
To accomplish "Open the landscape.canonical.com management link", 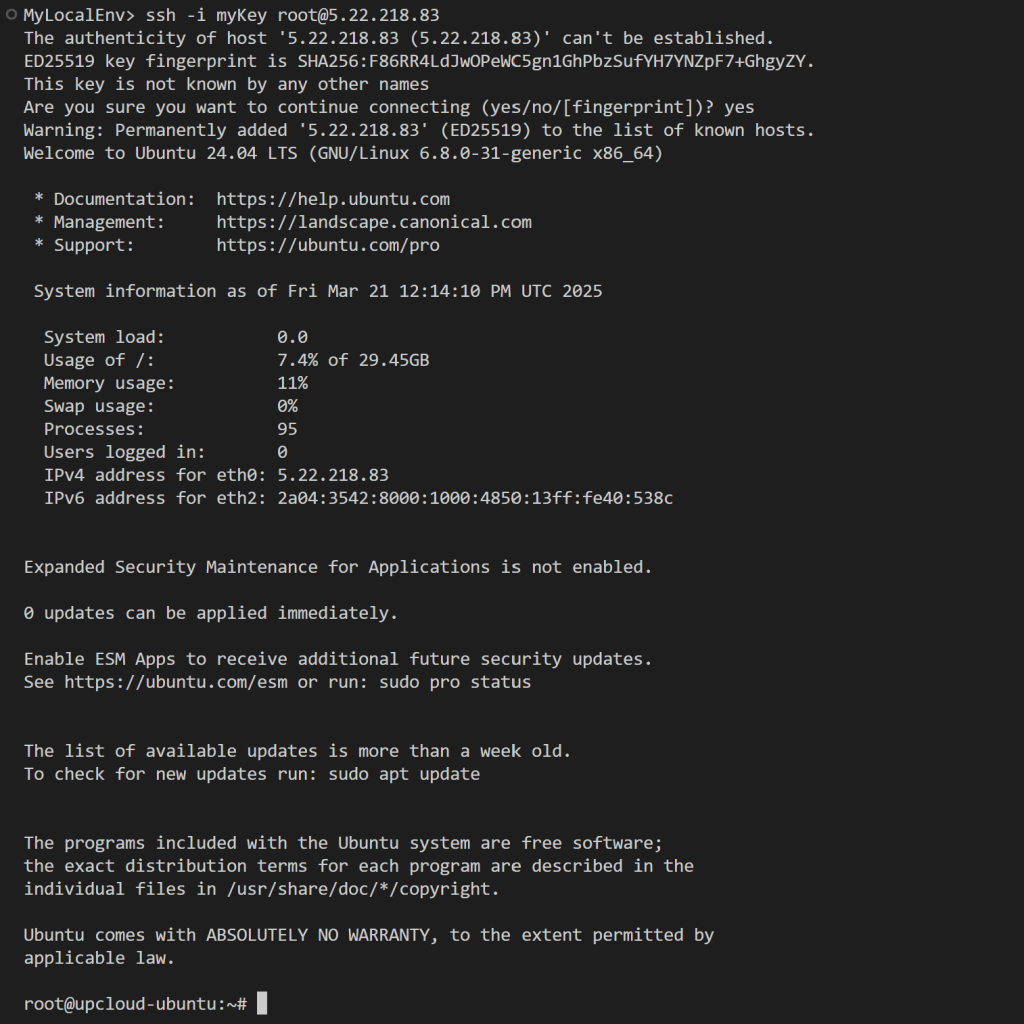I will (x=374, y=222).
